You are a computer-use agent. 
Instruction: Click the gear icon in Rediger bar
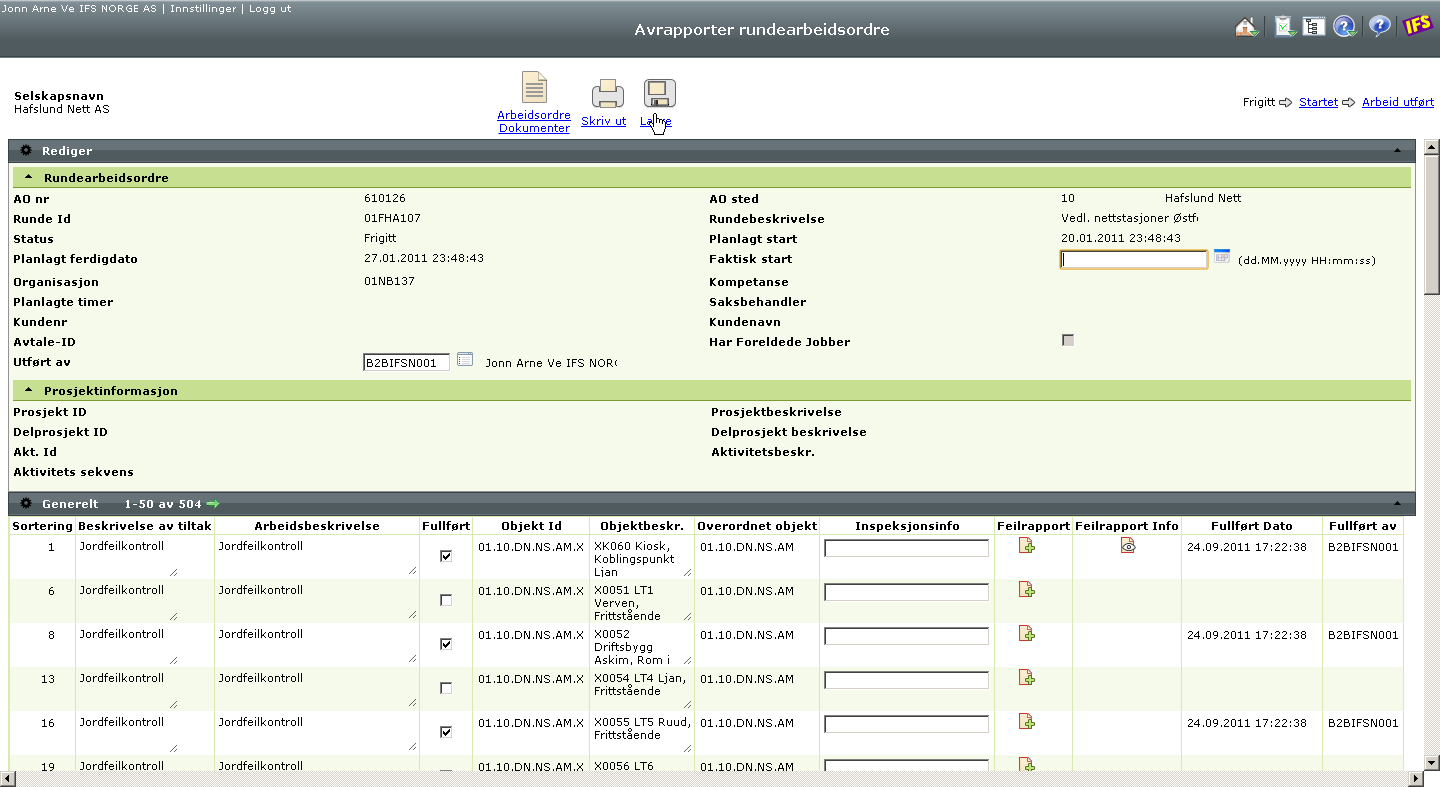coord(26,150)
